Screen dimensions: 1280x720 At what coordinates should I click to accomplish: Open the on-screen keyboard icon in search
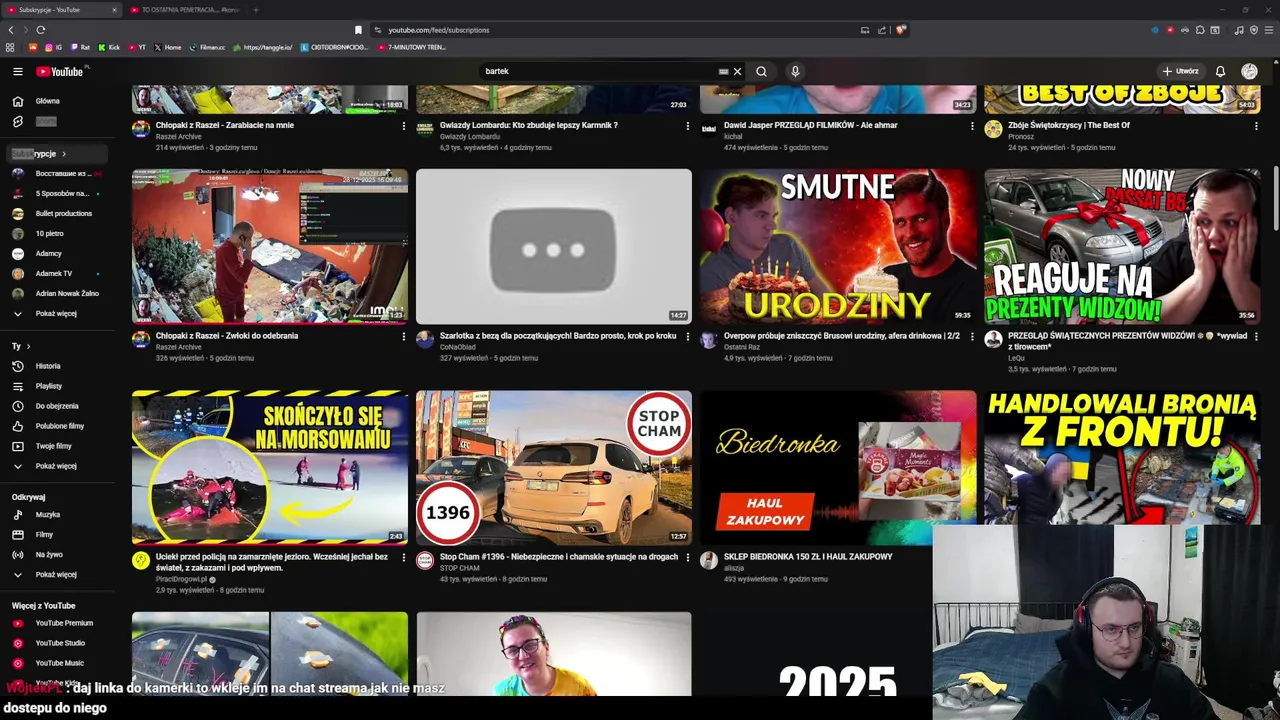pos(723,71)
